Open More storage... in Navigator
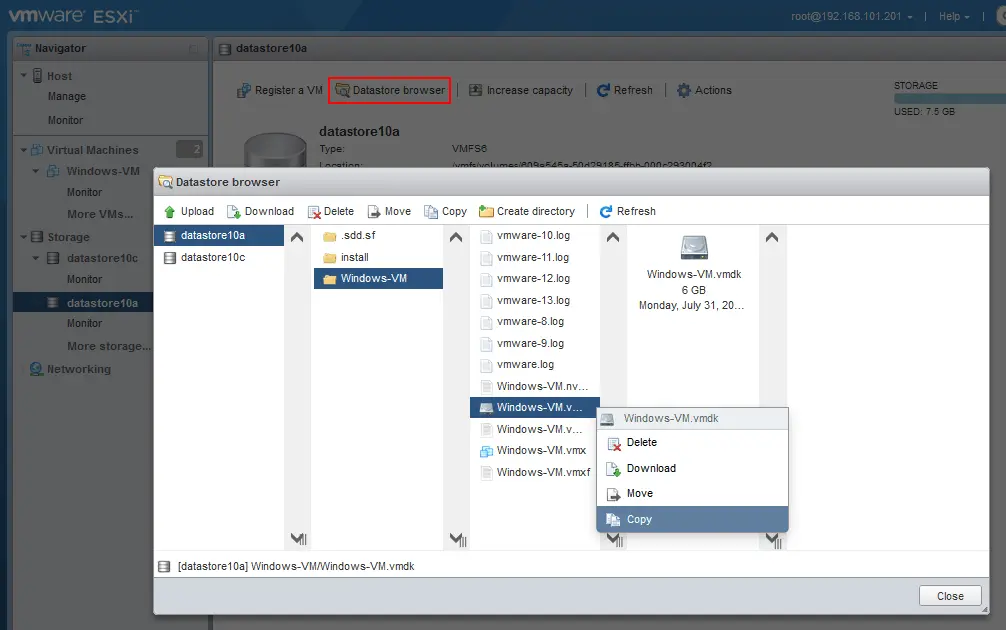1006x630 pixels. click(109, 346)
